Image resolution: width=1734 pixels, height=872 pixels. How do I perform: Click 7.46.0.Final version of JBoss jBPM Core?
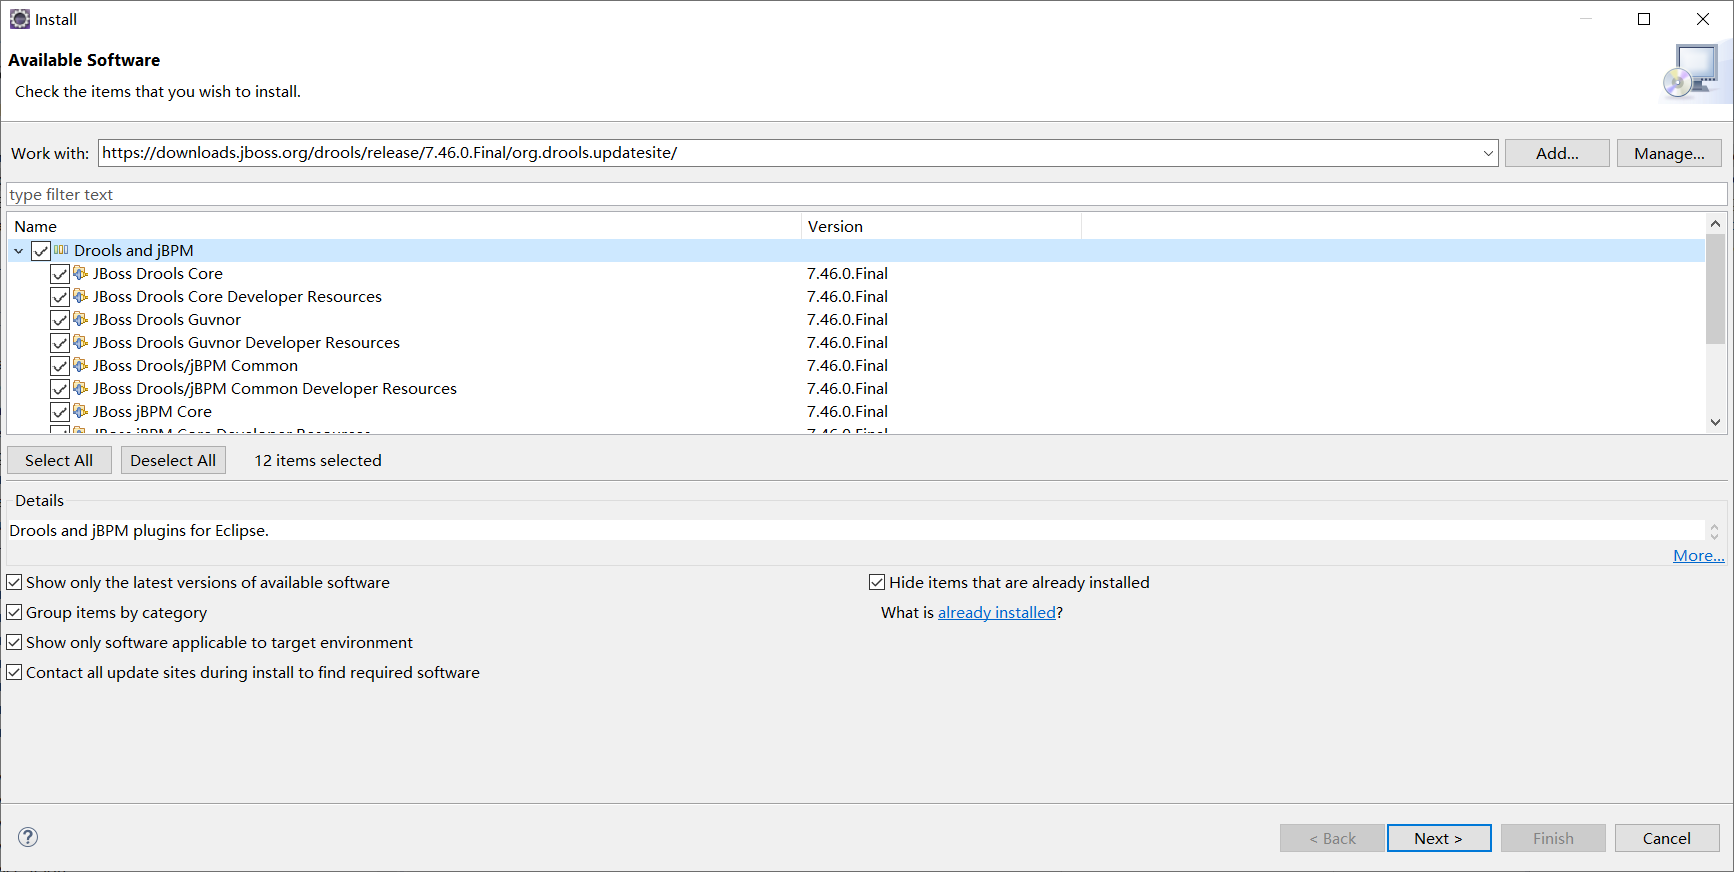click(847, 411)
